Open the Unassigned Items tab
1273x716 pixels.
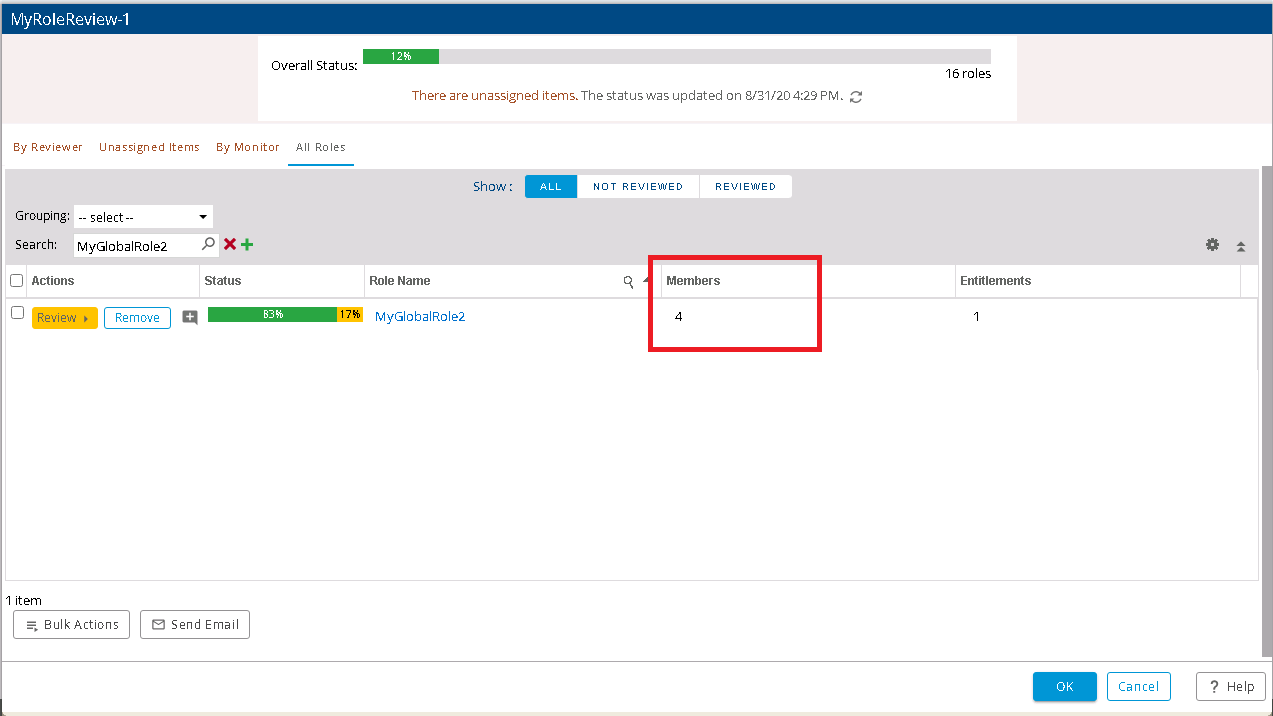149,147
